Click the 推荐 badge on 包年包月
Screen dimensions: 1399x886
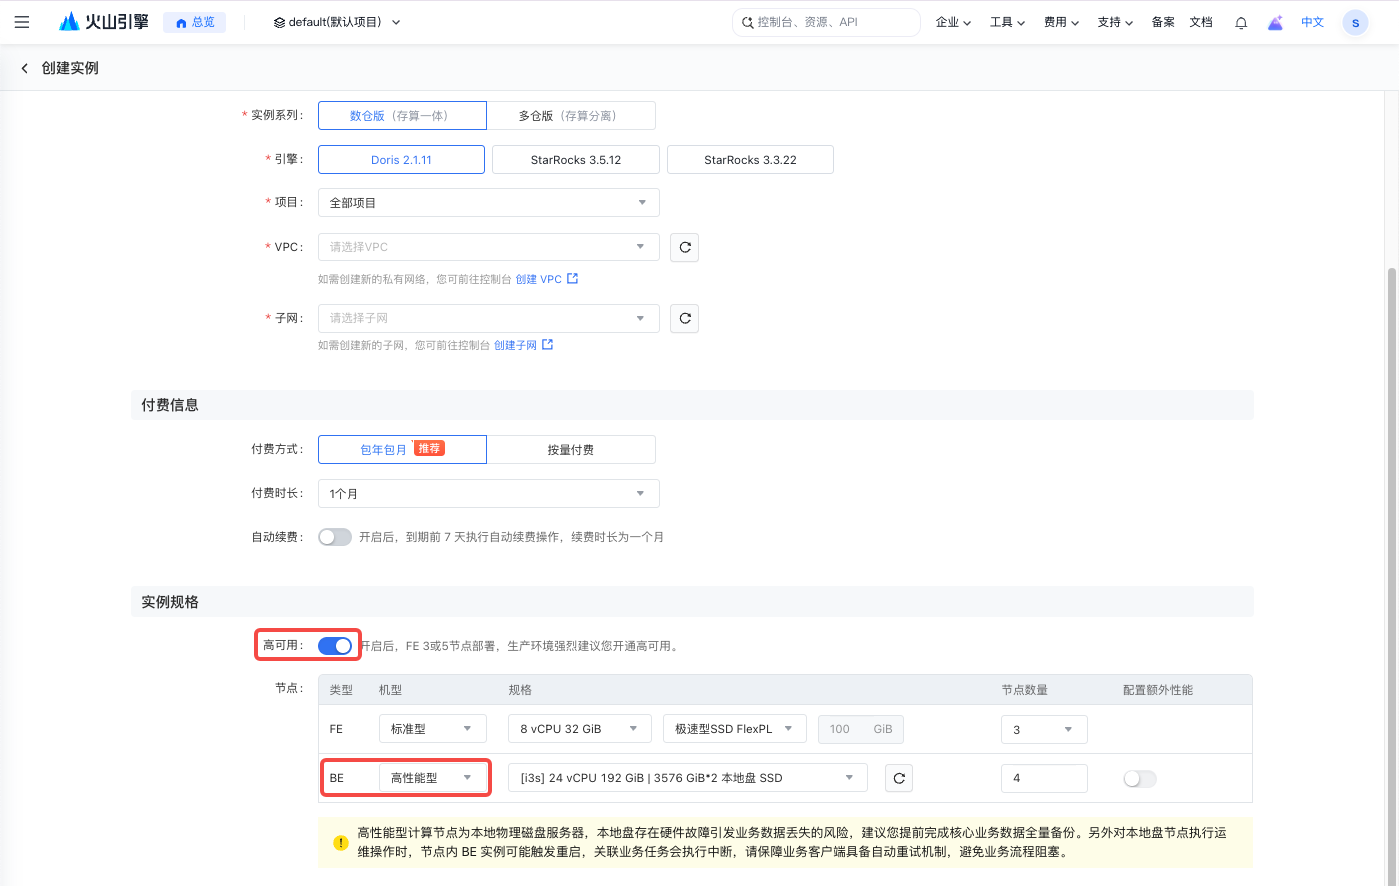(x=429, y=448)
